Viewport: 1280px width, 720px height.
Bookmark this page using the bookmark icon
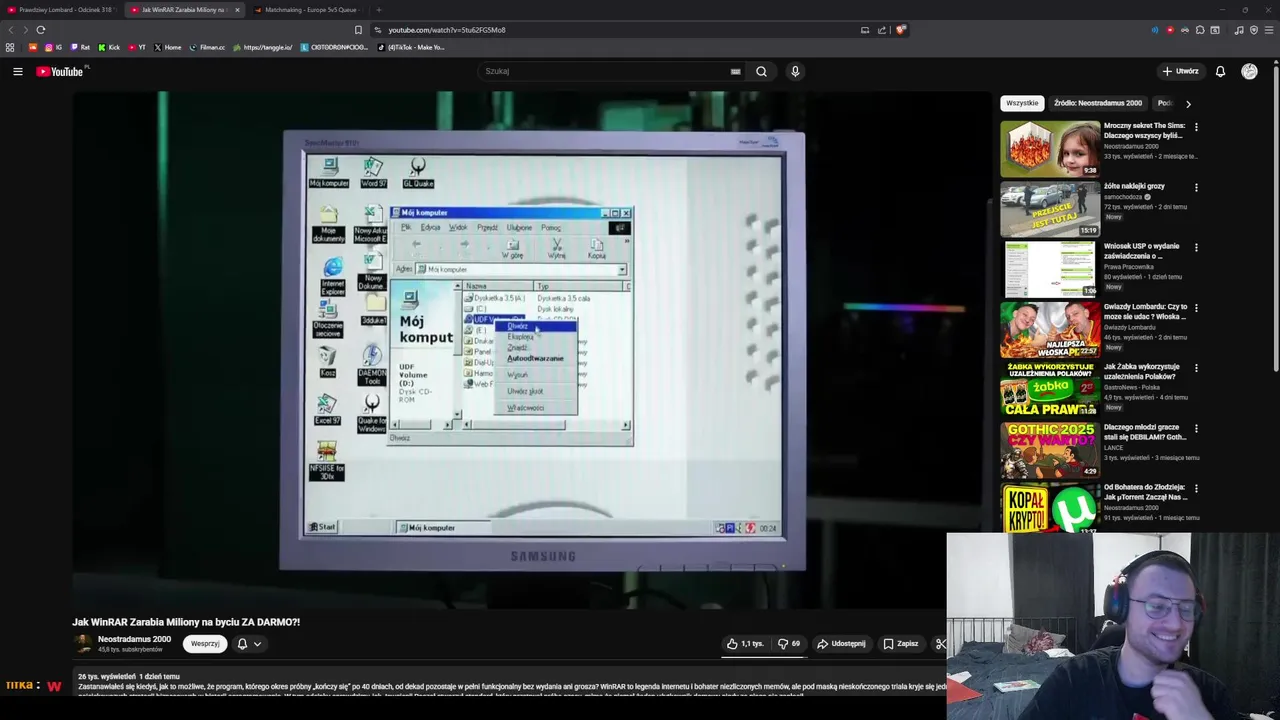358,30
